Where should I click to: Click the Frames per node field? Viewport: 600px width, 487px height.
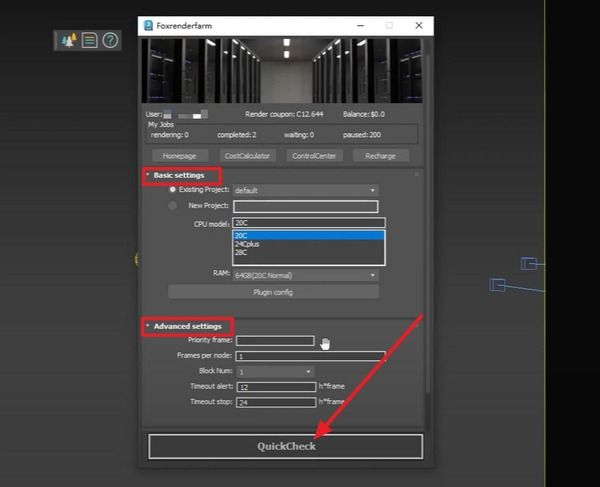pos(310,356)
